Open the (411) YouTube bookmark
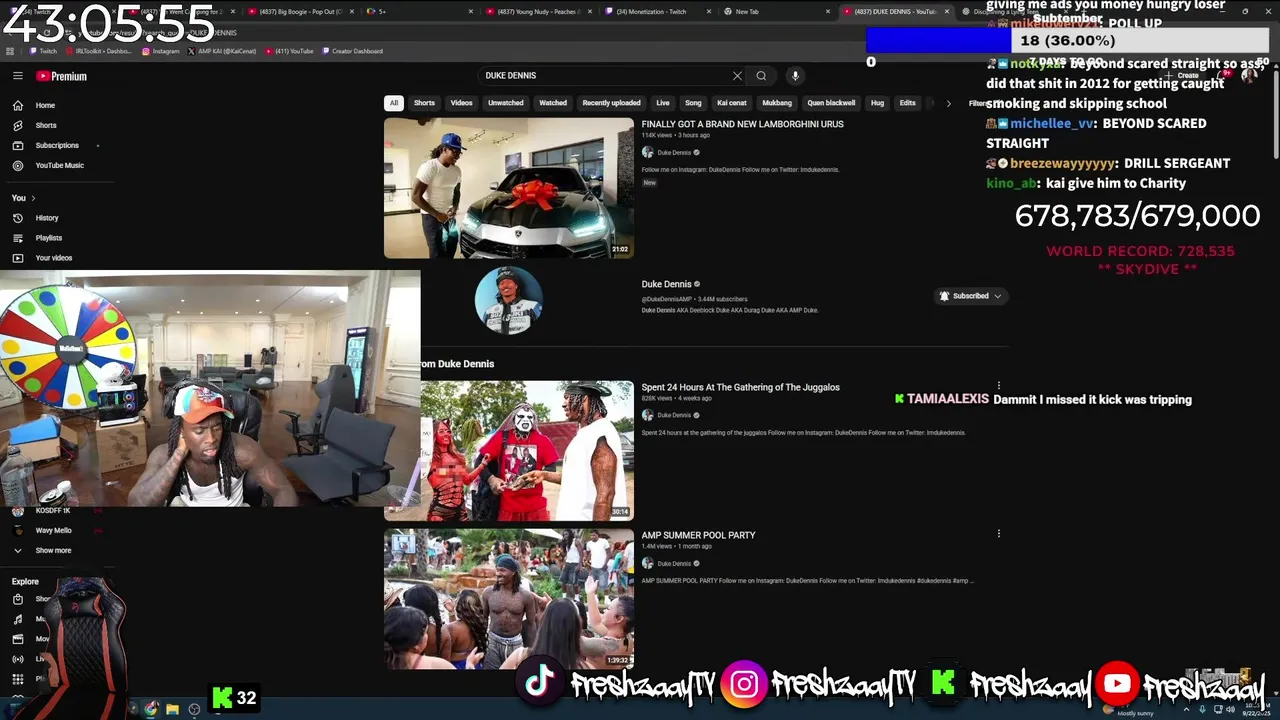 point(289,51)
